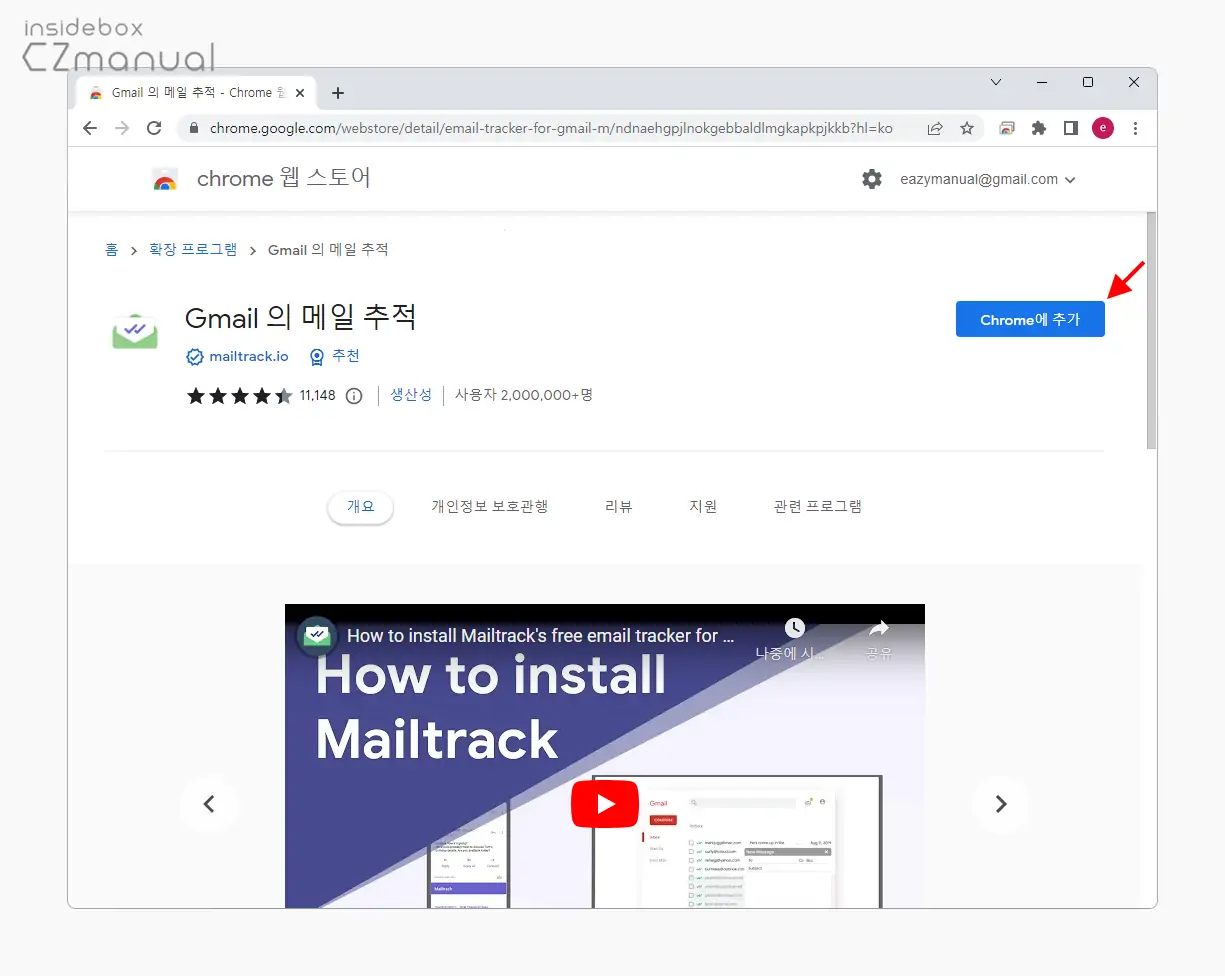Open Chrome's three-dot menu
Image resolution: width=1225 pixels, height=976 pixels.
[x=1135, y=128]
